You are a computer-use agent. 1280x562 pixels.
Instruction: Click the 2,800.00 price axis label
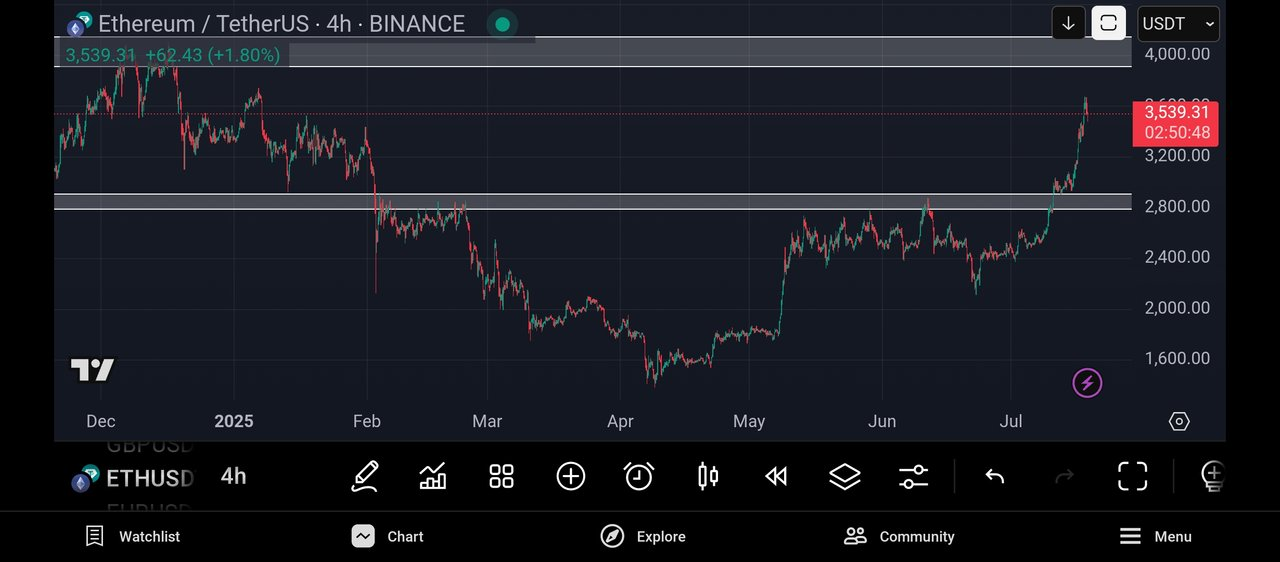click(x=1177, y=206)
